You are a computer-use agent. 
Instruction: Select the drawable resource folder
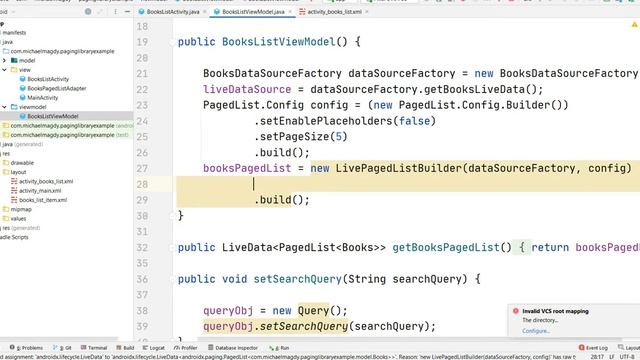(22, 163)
